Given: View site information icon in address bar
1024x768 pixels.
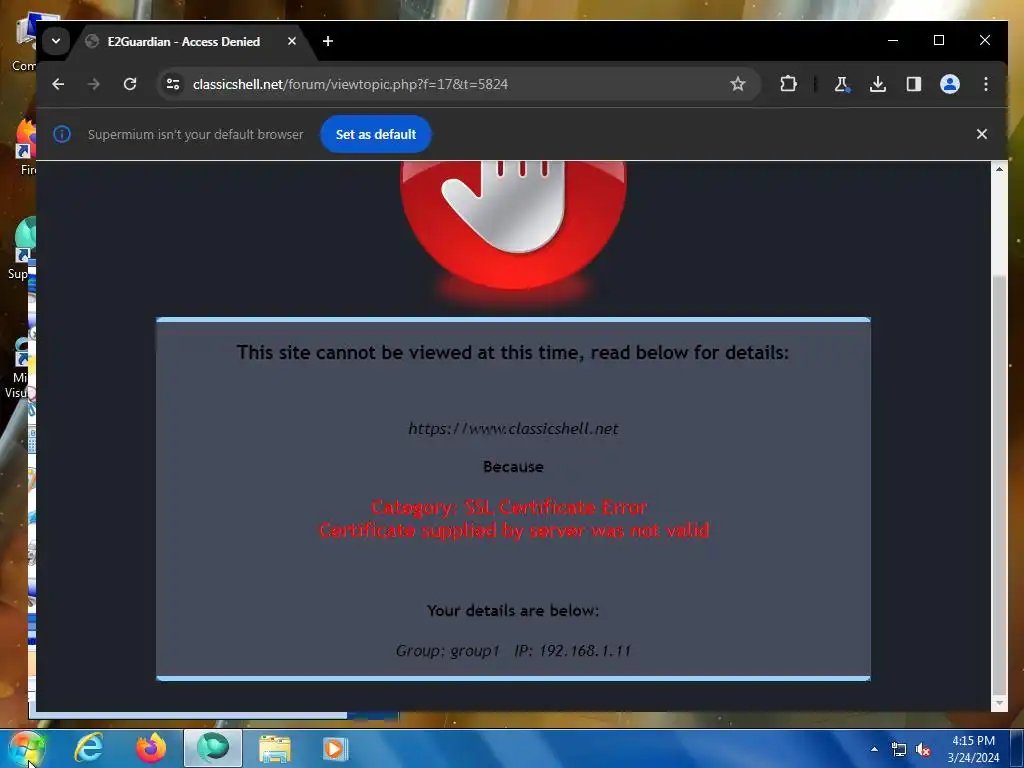Looking at the screenshot, I should [x=173, y=84].
